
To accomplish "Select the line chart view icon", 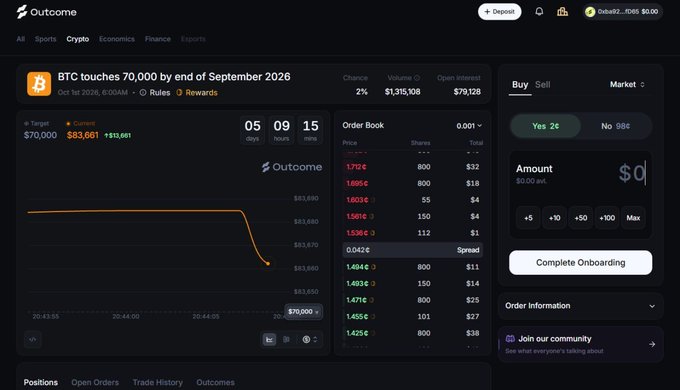I will 269,339.
